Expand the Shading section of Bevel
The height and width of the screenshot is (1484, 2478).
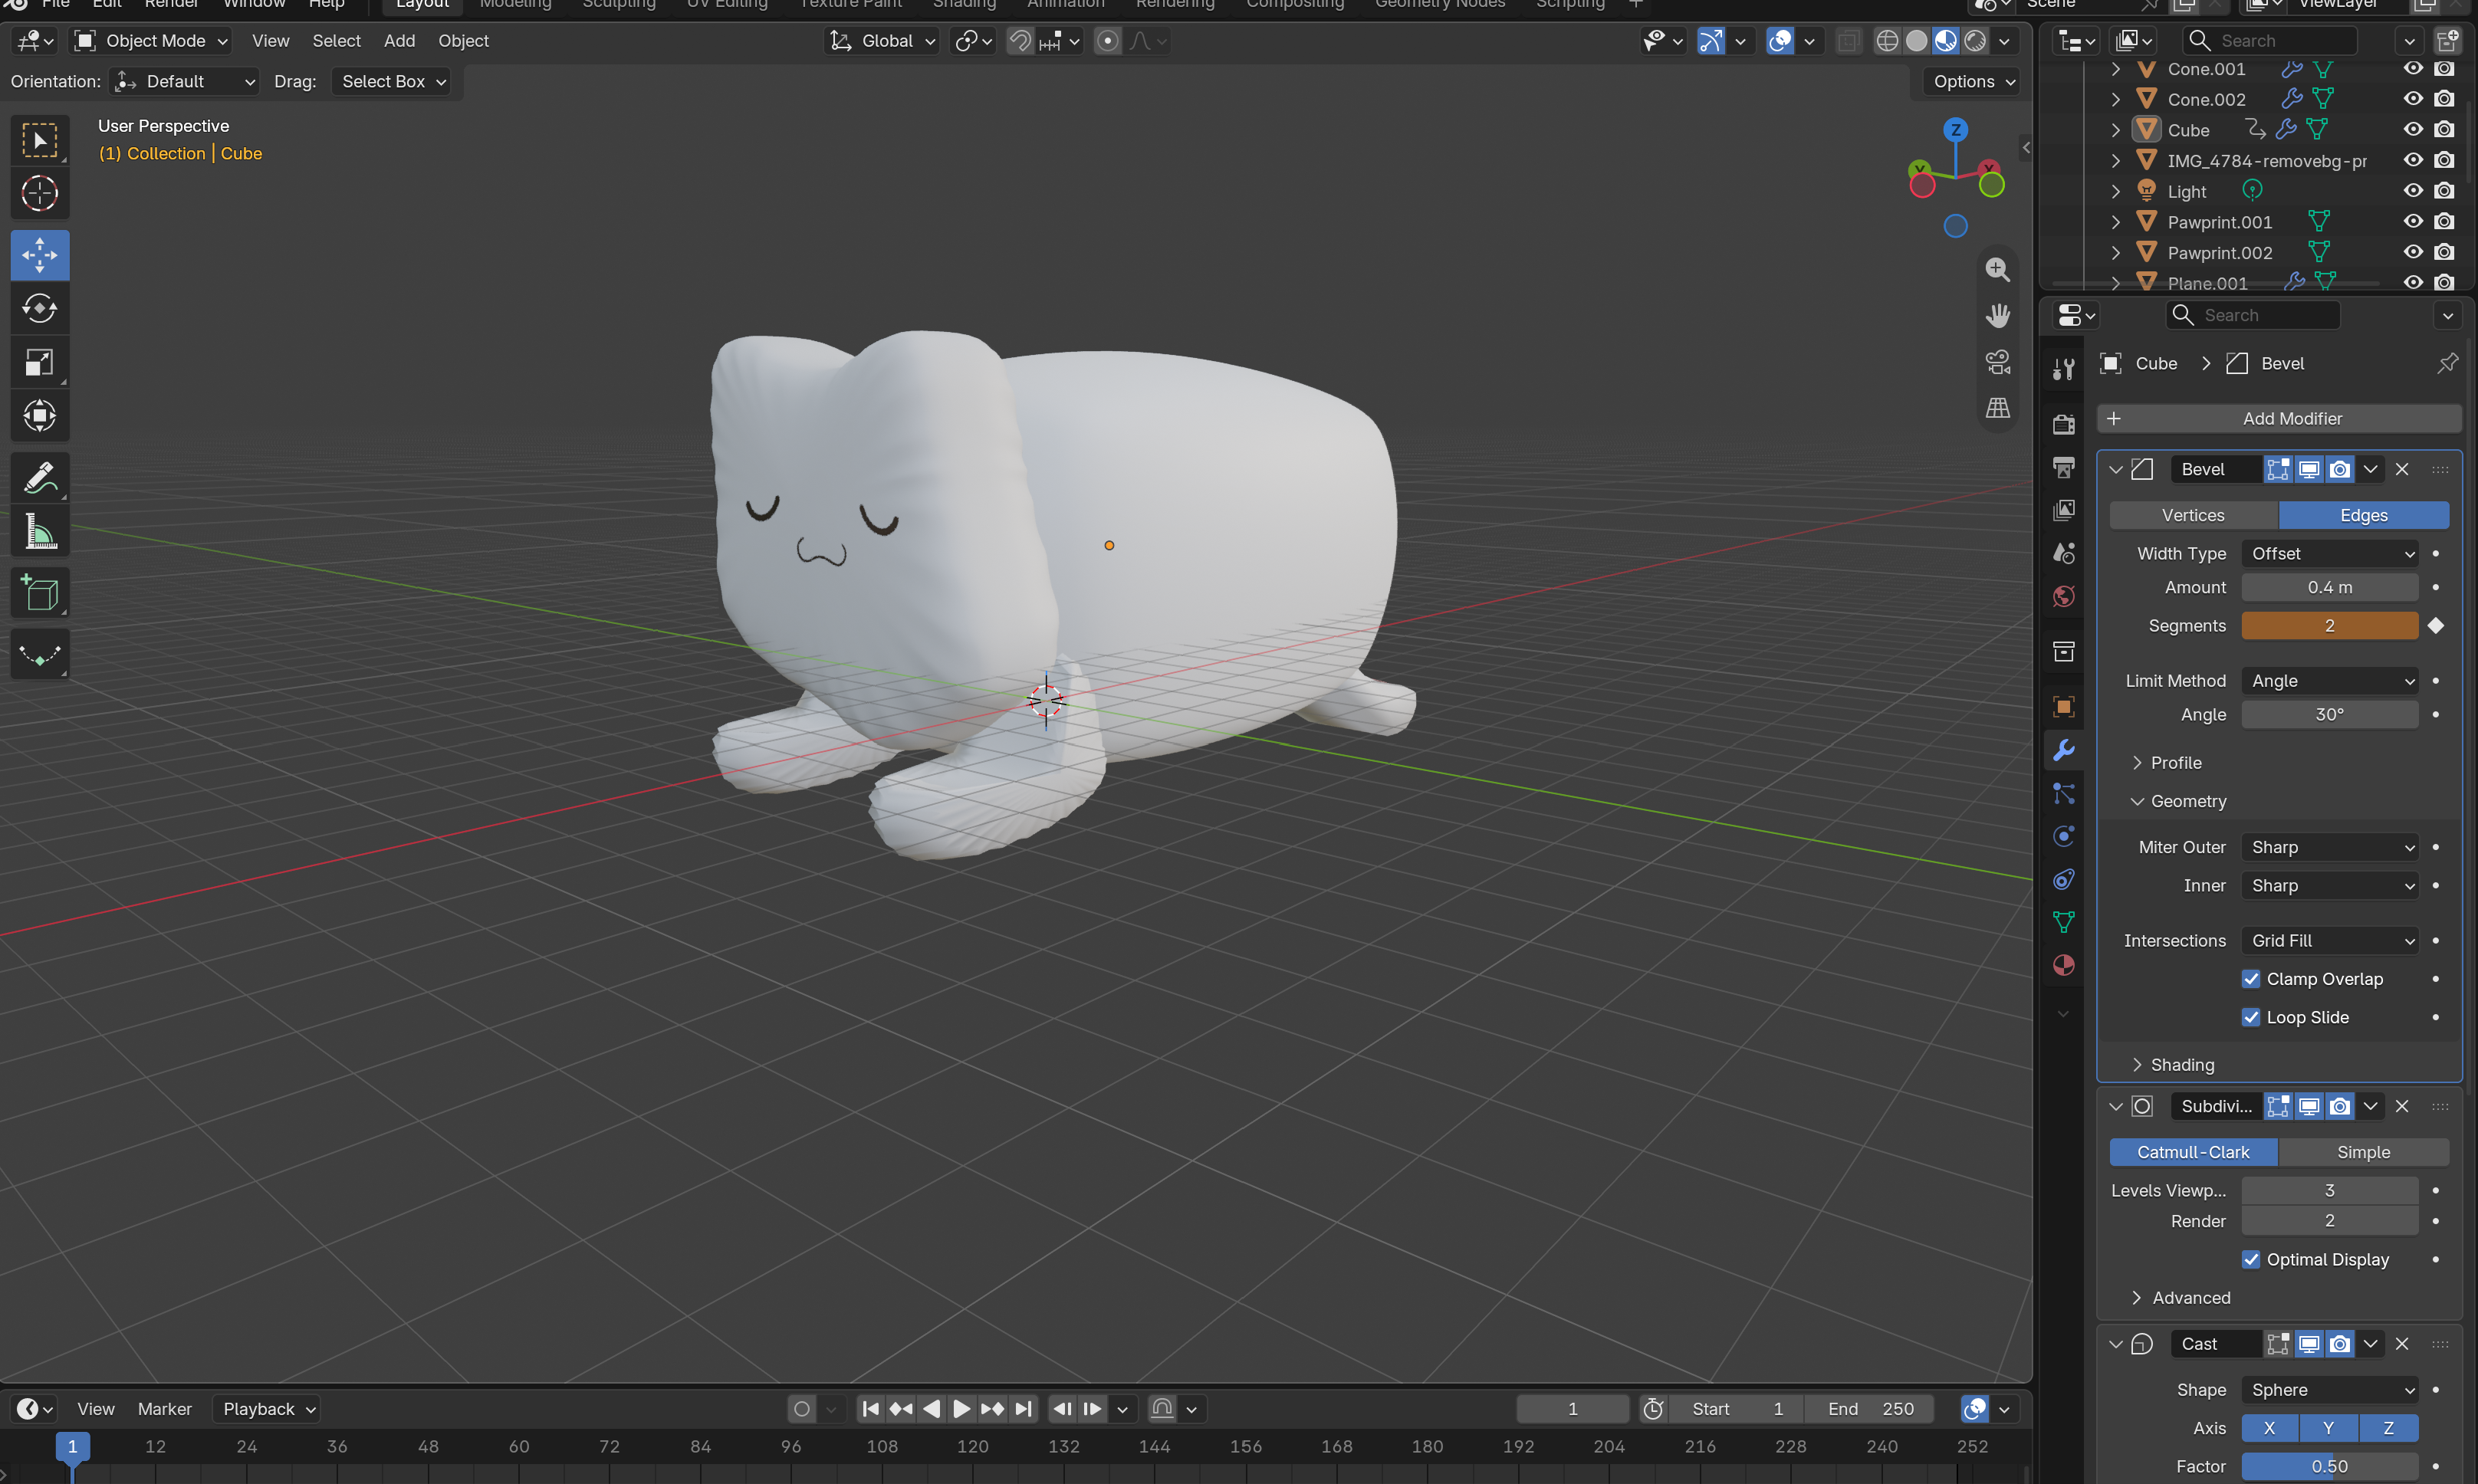coord(2172,1065)
